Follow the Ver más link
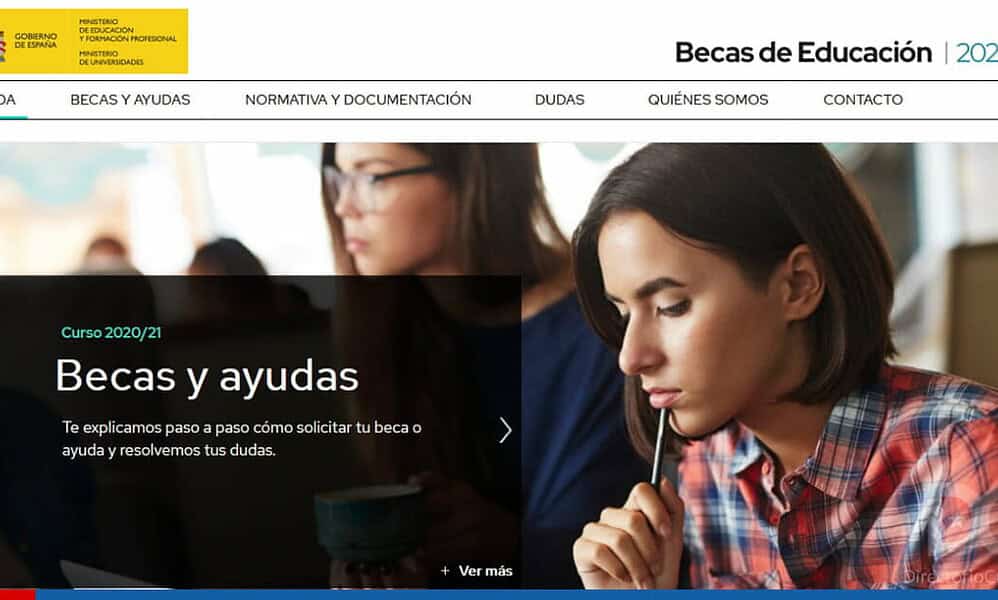This screenshot has height=600, width=998. click(x=485, y=571)
